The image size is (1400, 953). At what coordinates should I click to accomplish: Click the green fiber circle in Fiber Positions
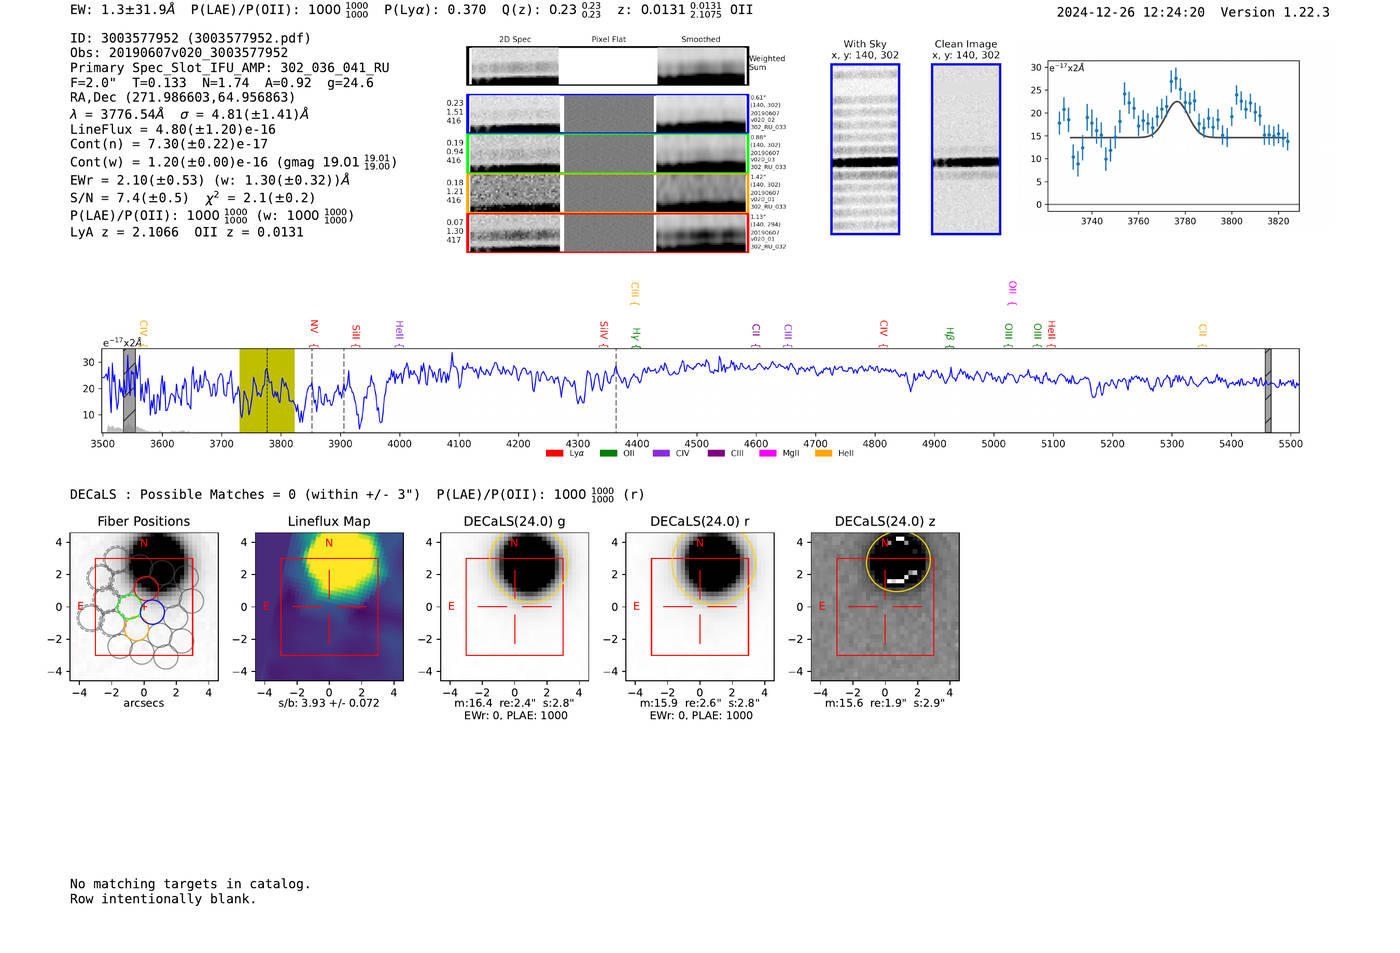[130, 605]
